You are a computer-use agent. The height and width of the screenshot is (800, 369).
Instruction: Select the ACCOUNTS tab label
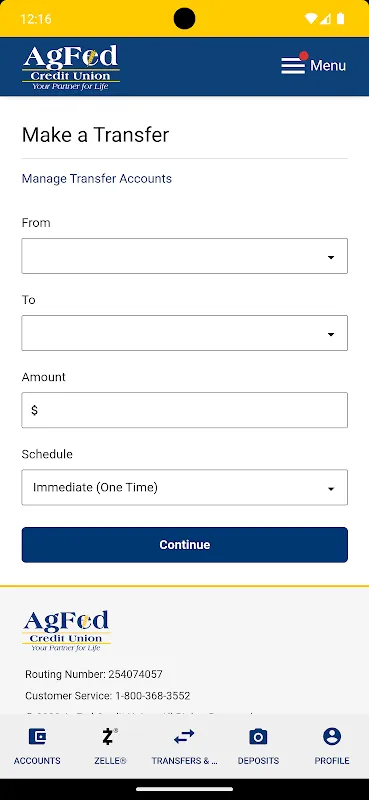pyautogui.click(x=37, y=760)
